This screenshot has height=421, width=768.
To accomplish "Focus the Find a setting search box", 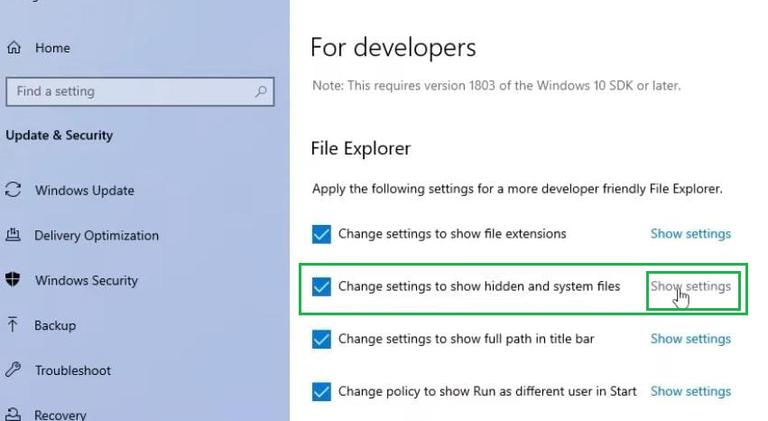I will coord(130,91).
